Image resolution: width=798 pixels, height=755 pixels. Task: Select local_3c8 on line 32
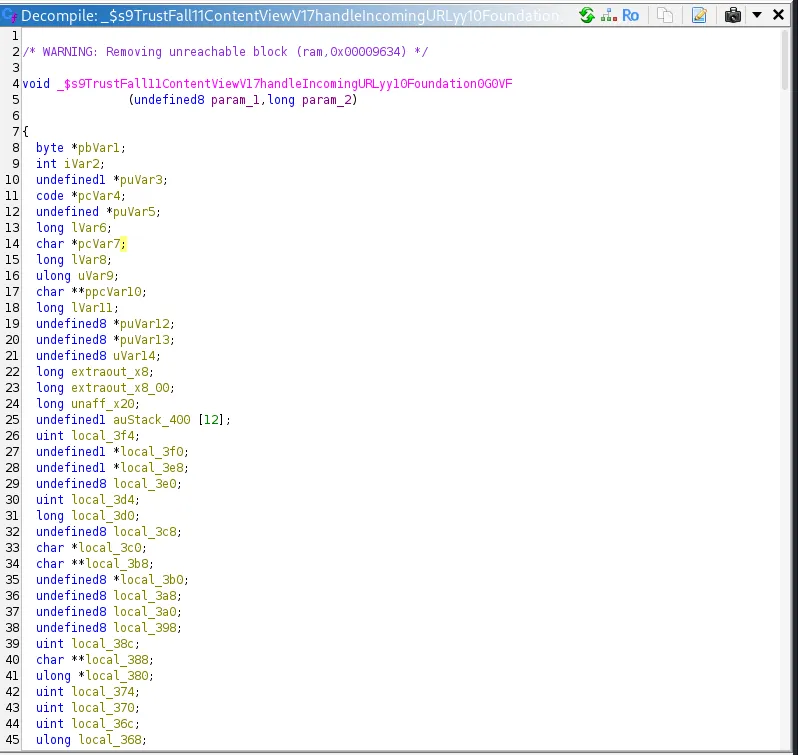[x=144, y=532]
